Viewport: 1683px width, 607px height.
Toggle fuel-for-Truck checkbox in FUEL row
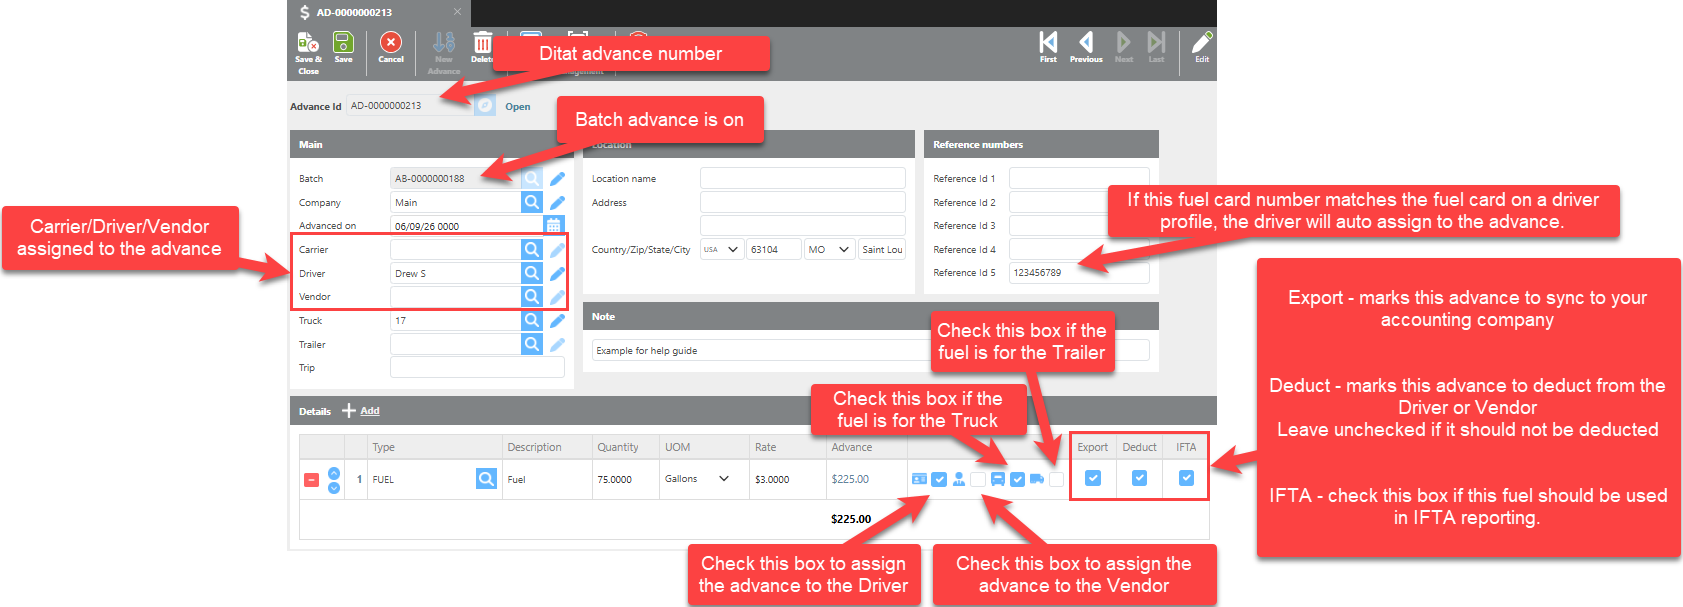[x=1017, y=479]
